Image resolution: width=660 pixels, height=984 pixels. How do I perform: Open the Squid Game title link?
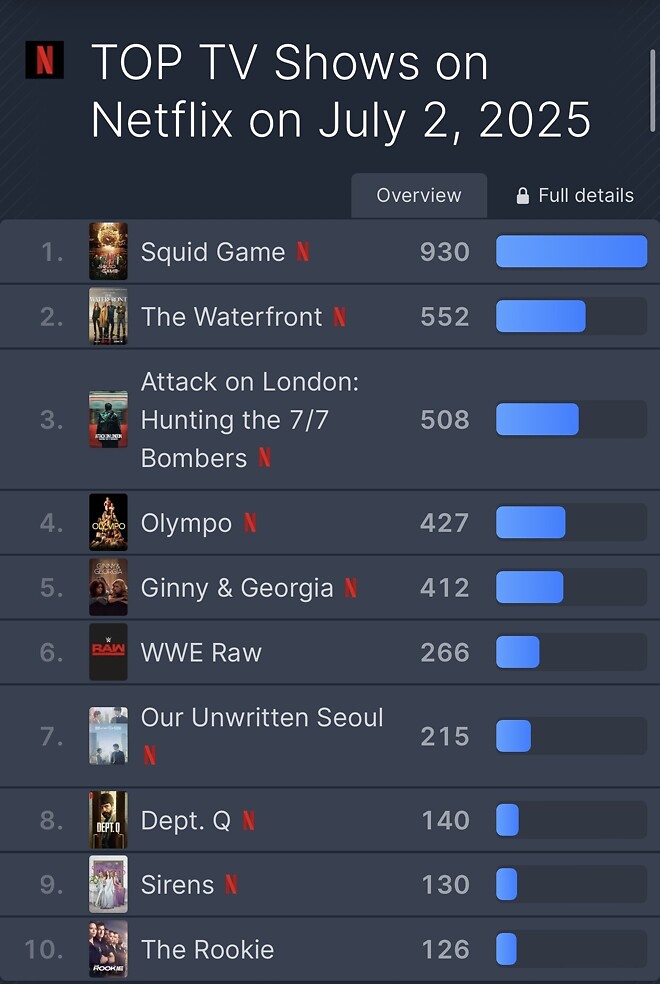tap(213, 252)
